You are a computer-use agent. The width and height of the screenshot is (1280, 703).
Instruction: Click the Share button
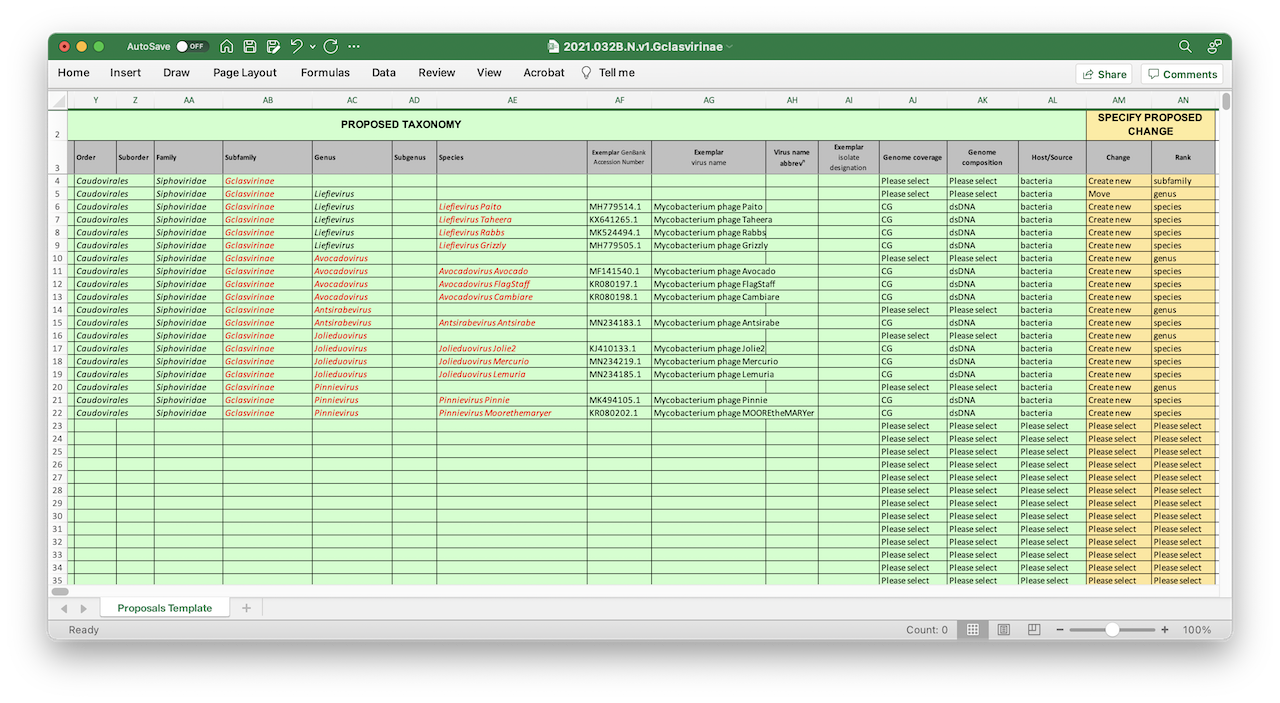(1103, 74)
